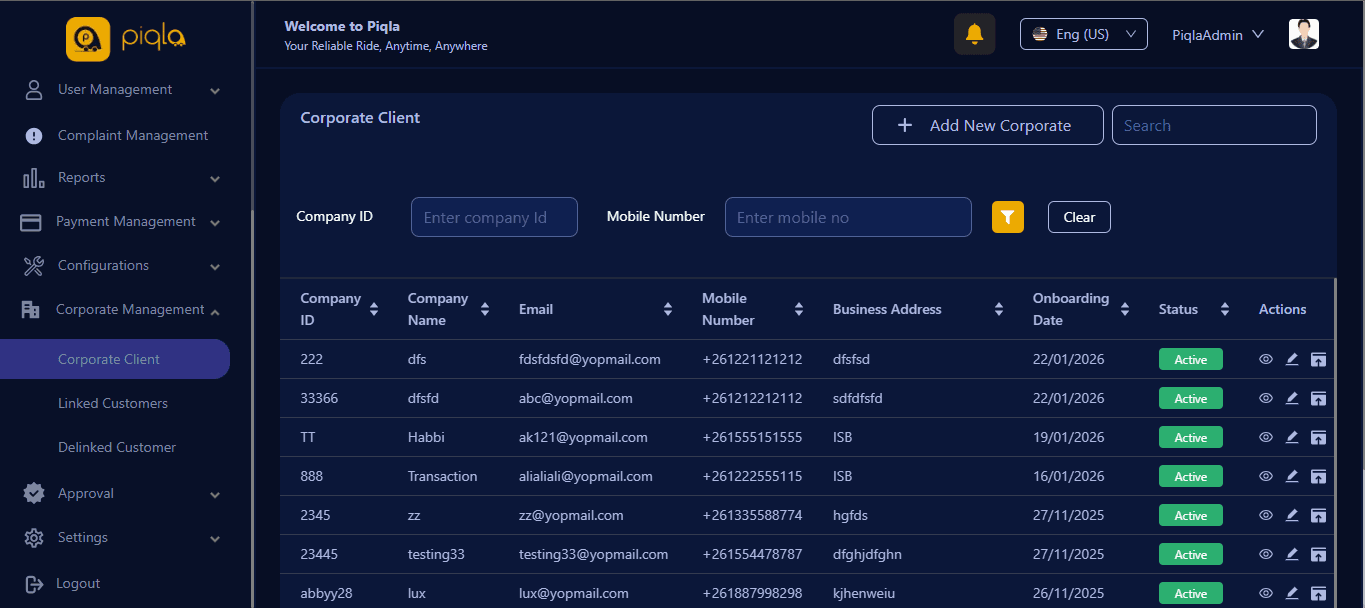Expand the Approval chevron

[215, 495]
